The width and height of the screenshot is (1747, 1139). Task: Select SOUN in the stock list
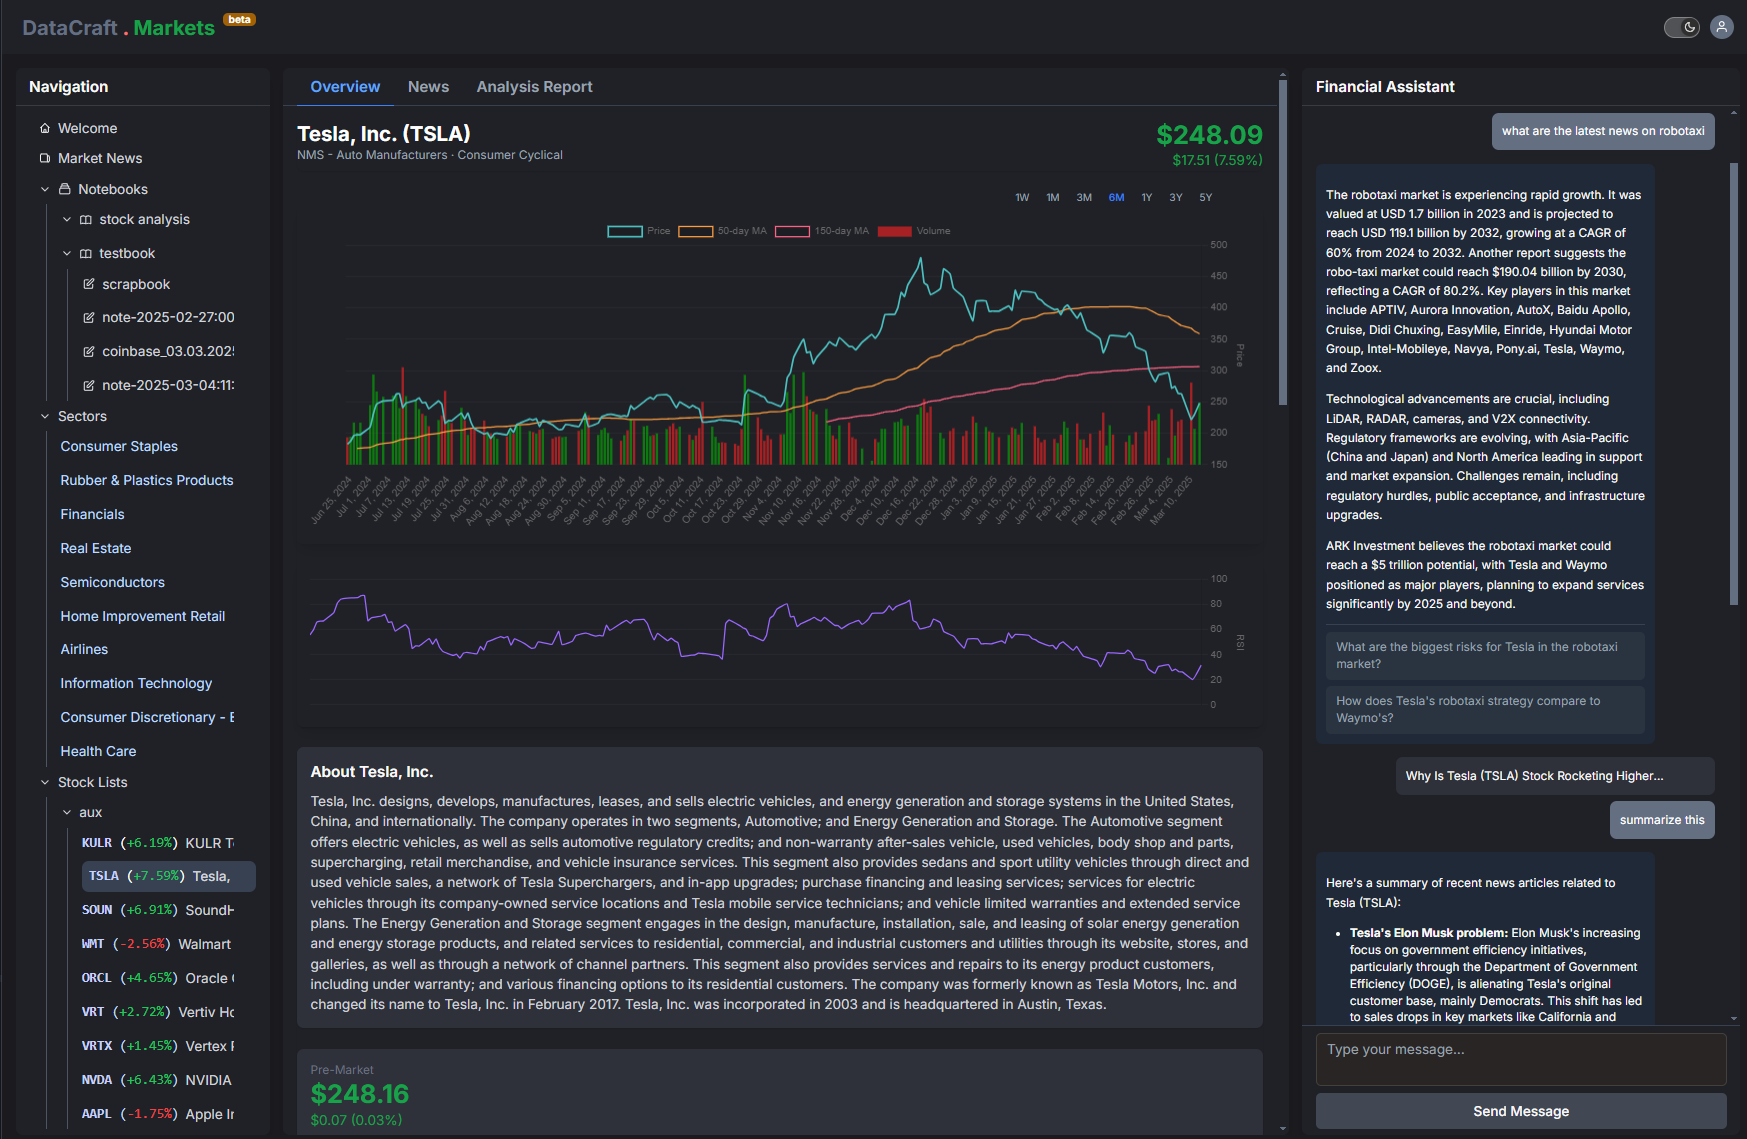click(158, 910)
